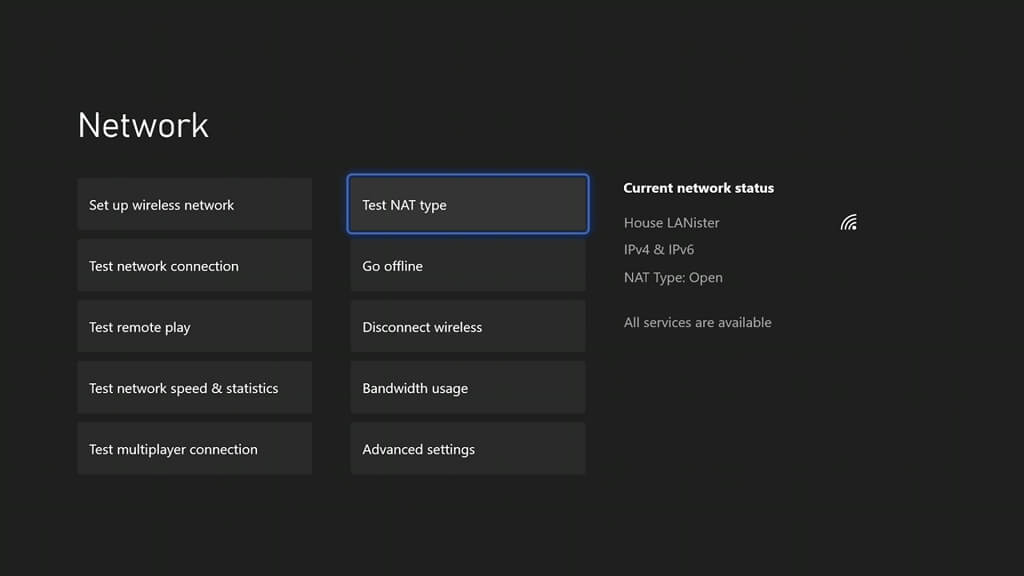Click the All services are available message

point(697,322)
